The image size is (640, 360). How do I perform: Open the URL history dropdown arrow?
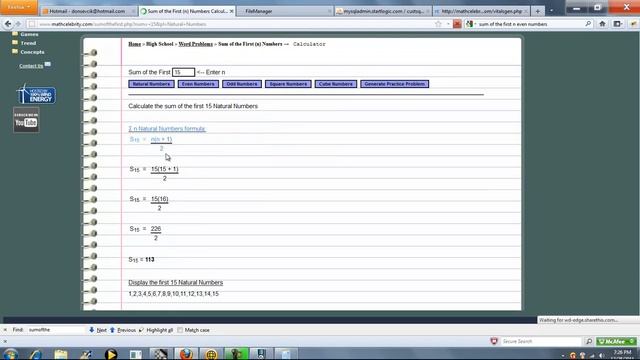click(x=448, y=24)
